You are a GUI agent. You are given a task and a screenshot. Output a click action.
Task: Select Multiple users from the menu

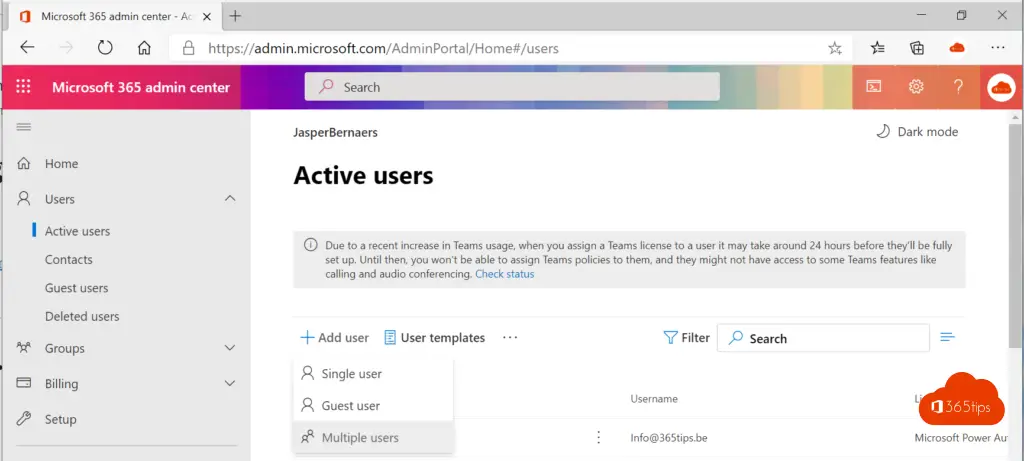coord(373,437)
